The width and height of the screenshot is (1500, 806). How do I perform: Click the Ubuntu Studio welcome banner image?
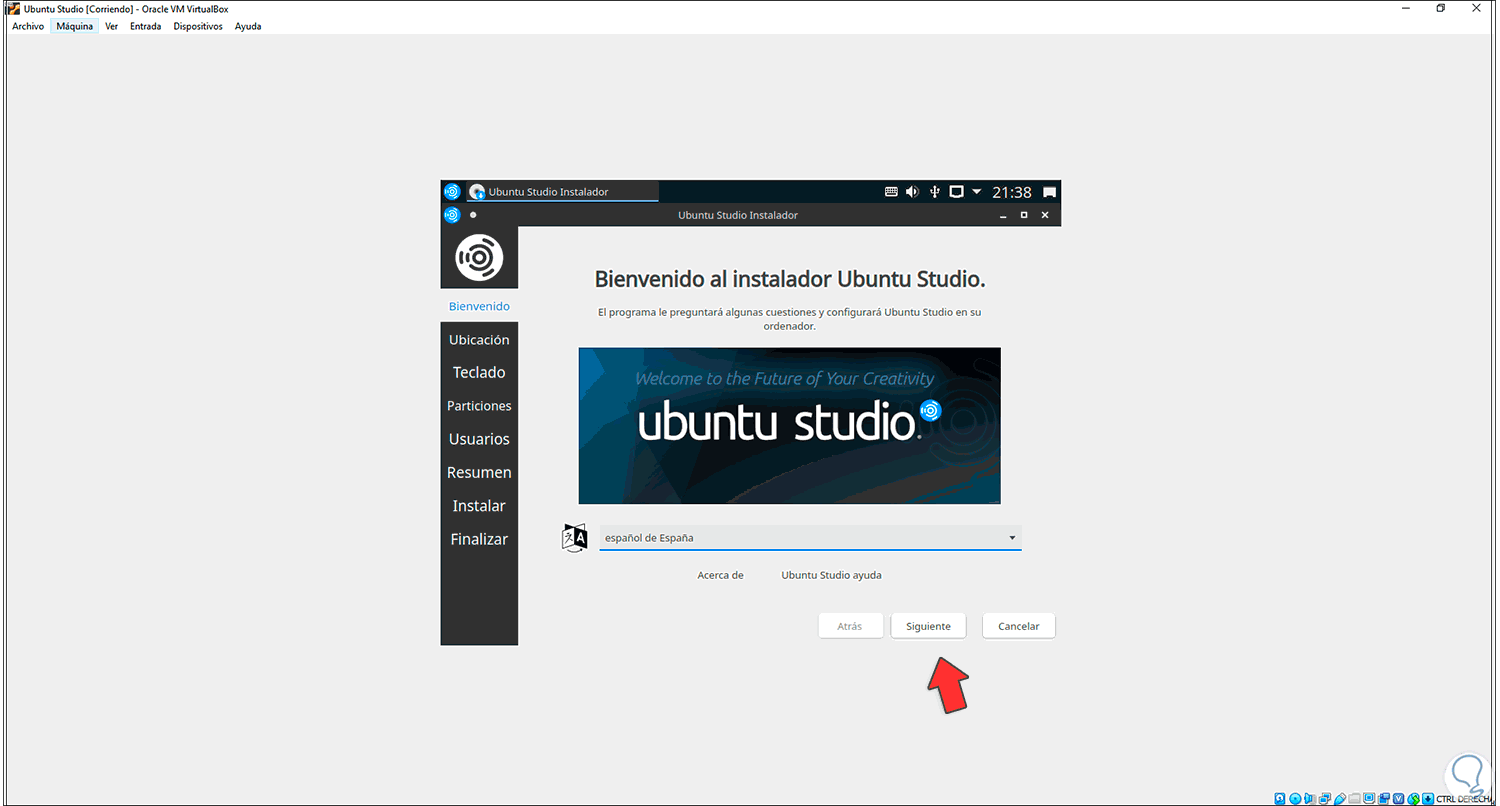point(790,426)
